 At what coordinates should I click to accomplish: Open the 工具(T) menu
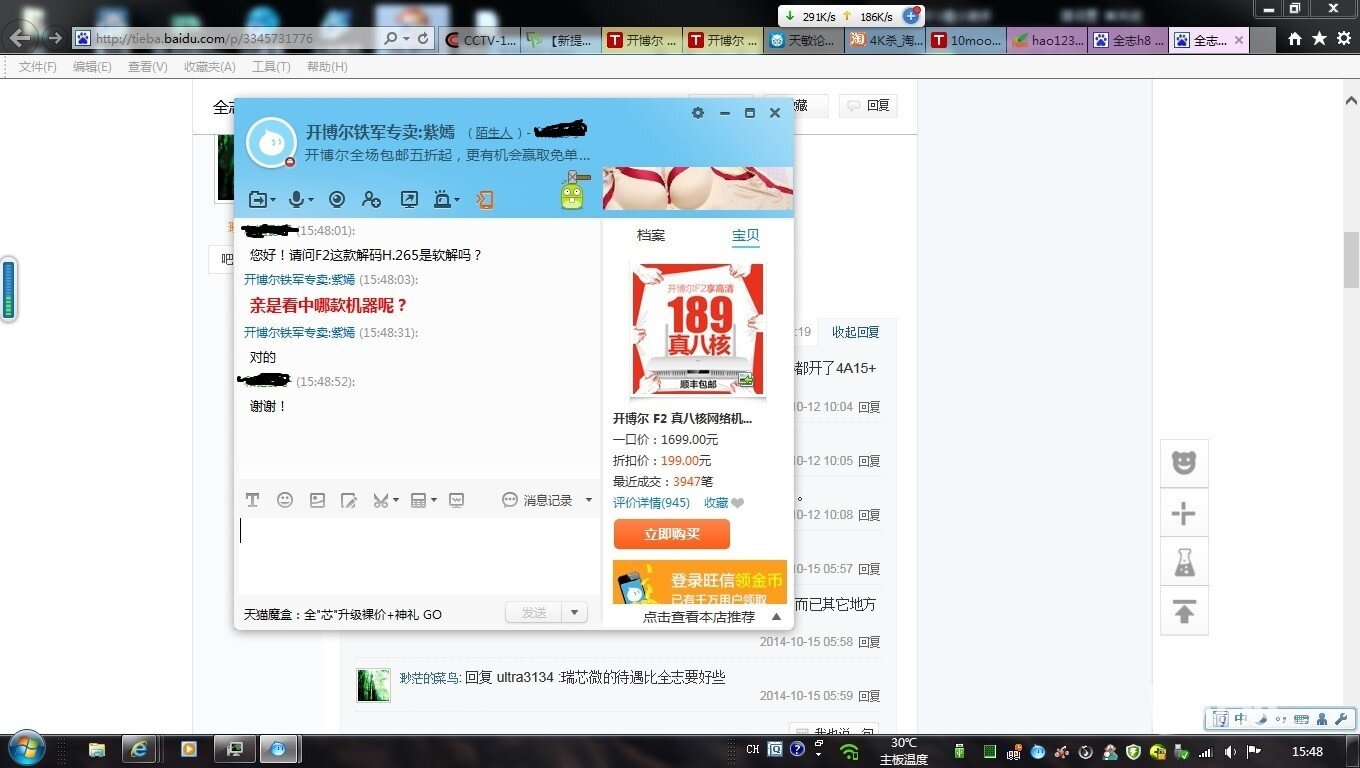[x=271, y=67]
